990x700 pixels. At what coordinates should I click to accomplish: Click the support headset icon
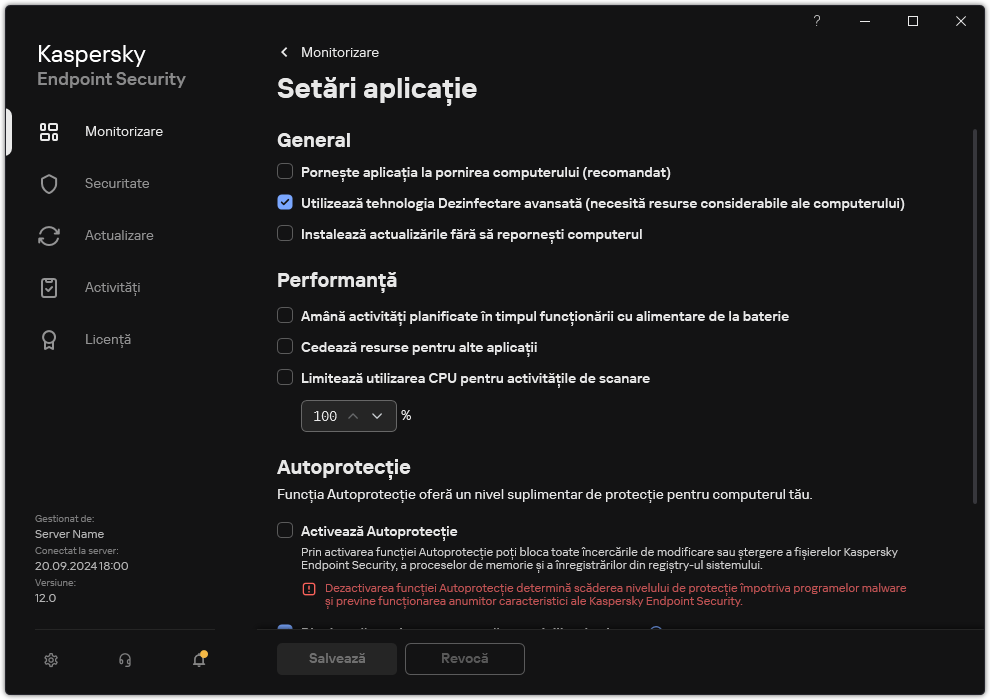coord(124,660)
